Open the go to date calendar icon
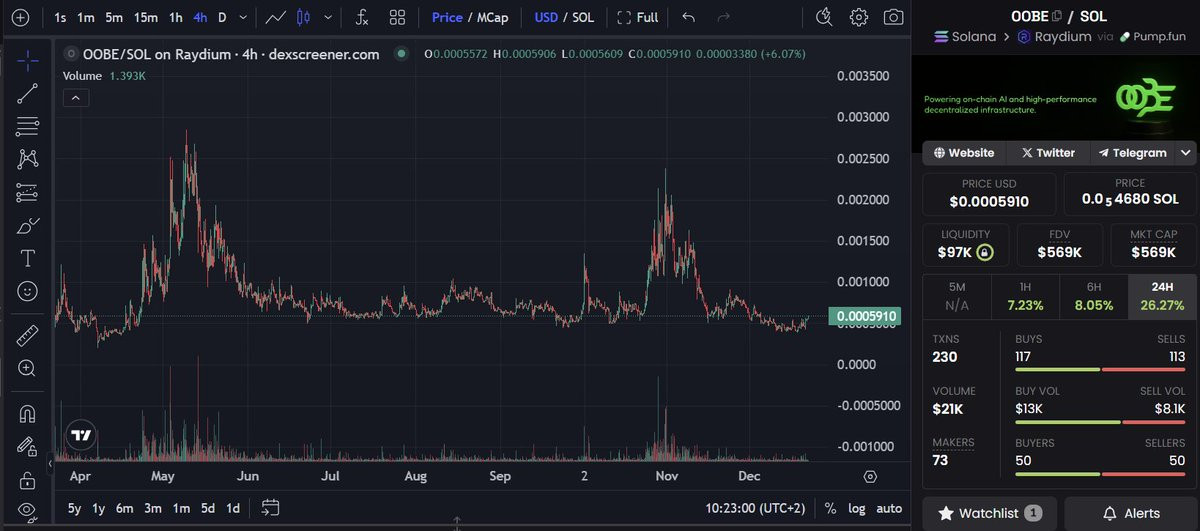 pos(270,508)
